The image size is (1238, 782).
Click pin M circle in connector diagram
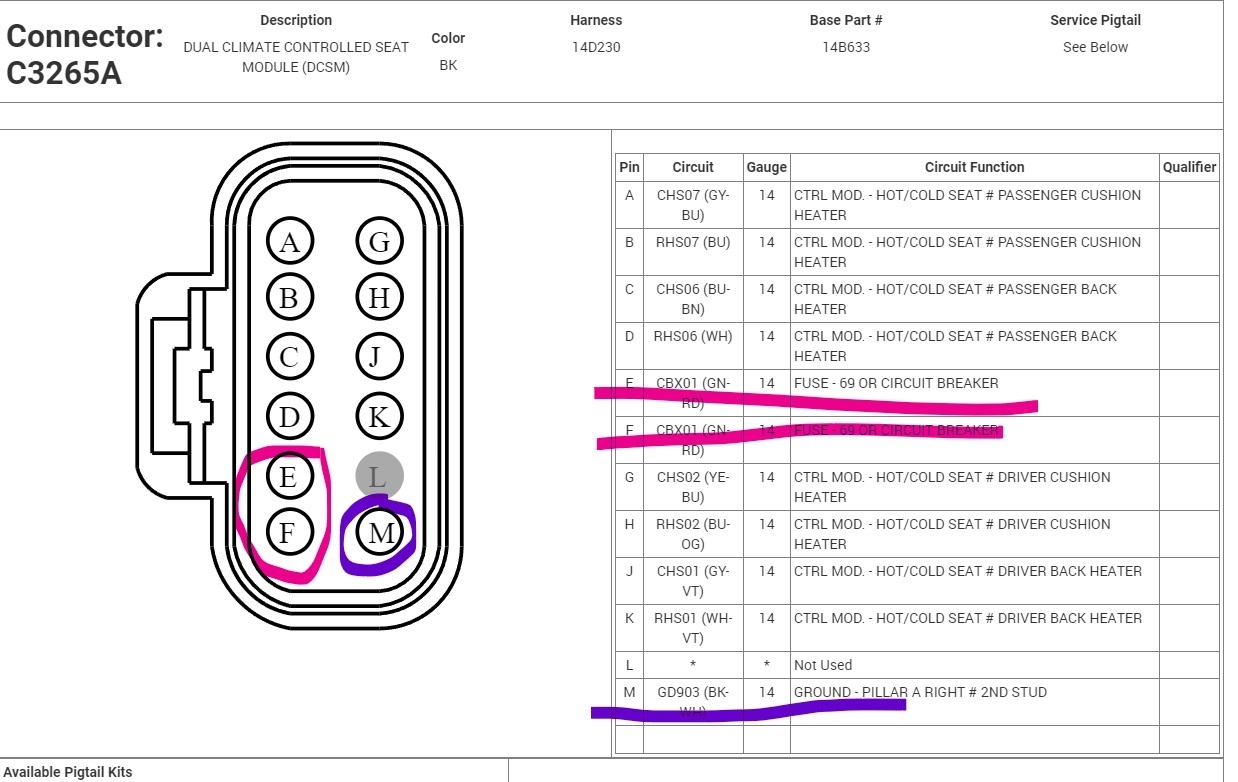382,533
